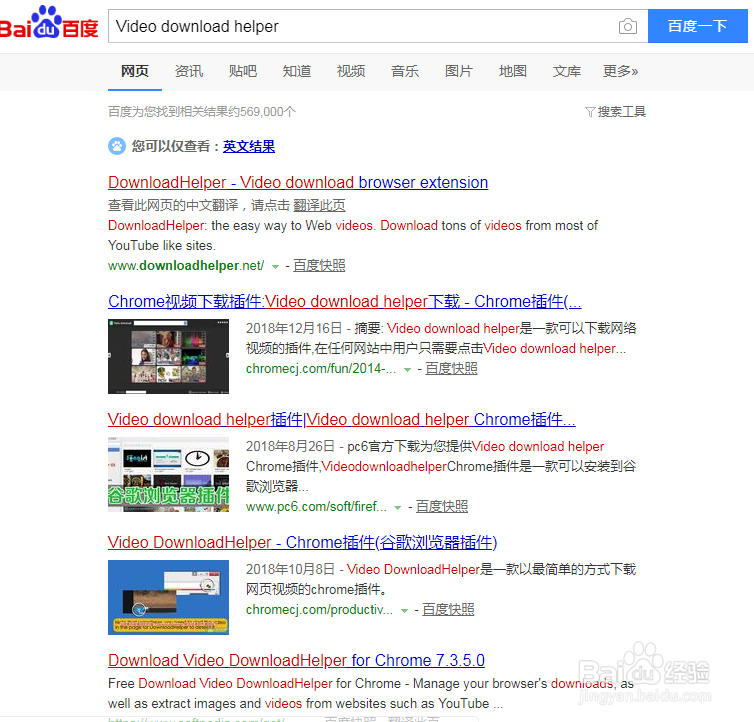
Task: Expand the 更多» menu
Action: coord(621,71)
